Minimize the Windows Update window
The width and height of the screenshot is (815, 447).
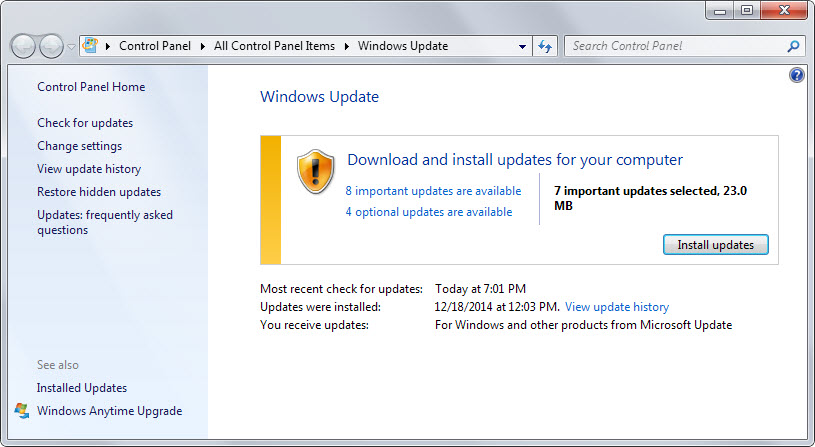click(720, 10)
